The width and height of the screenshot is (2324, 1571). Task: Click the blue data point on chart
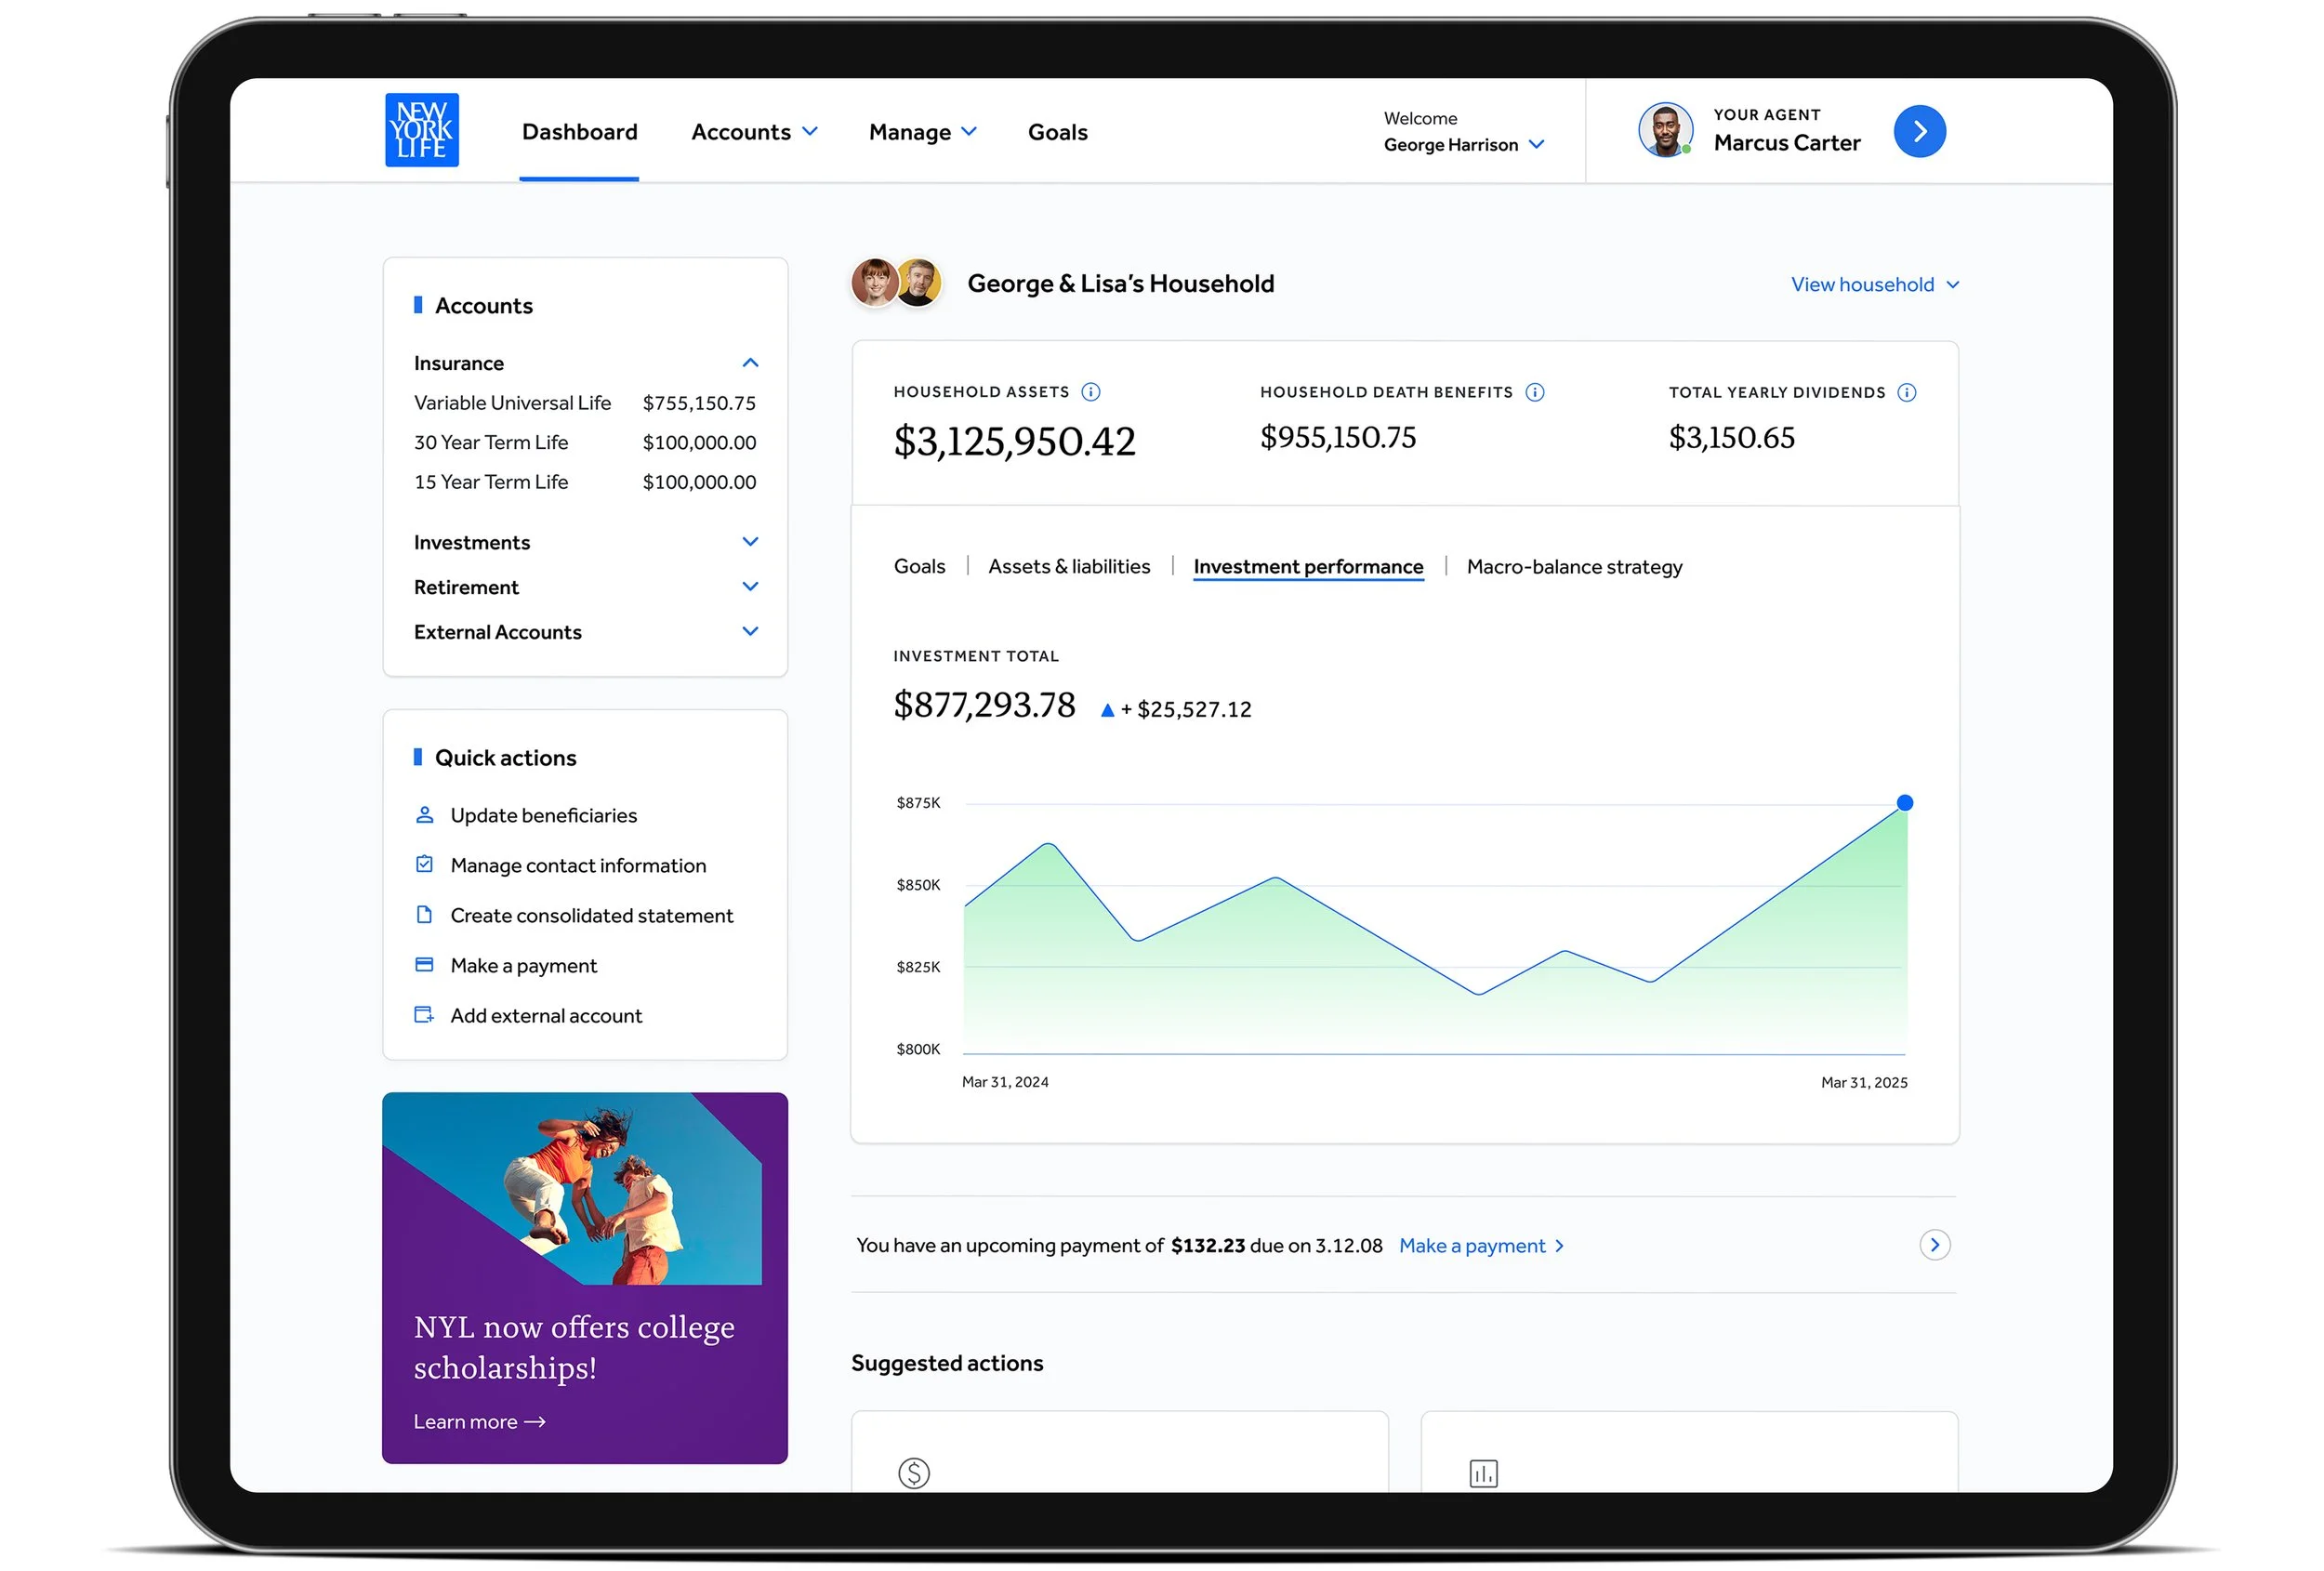tap(1904, 803)
